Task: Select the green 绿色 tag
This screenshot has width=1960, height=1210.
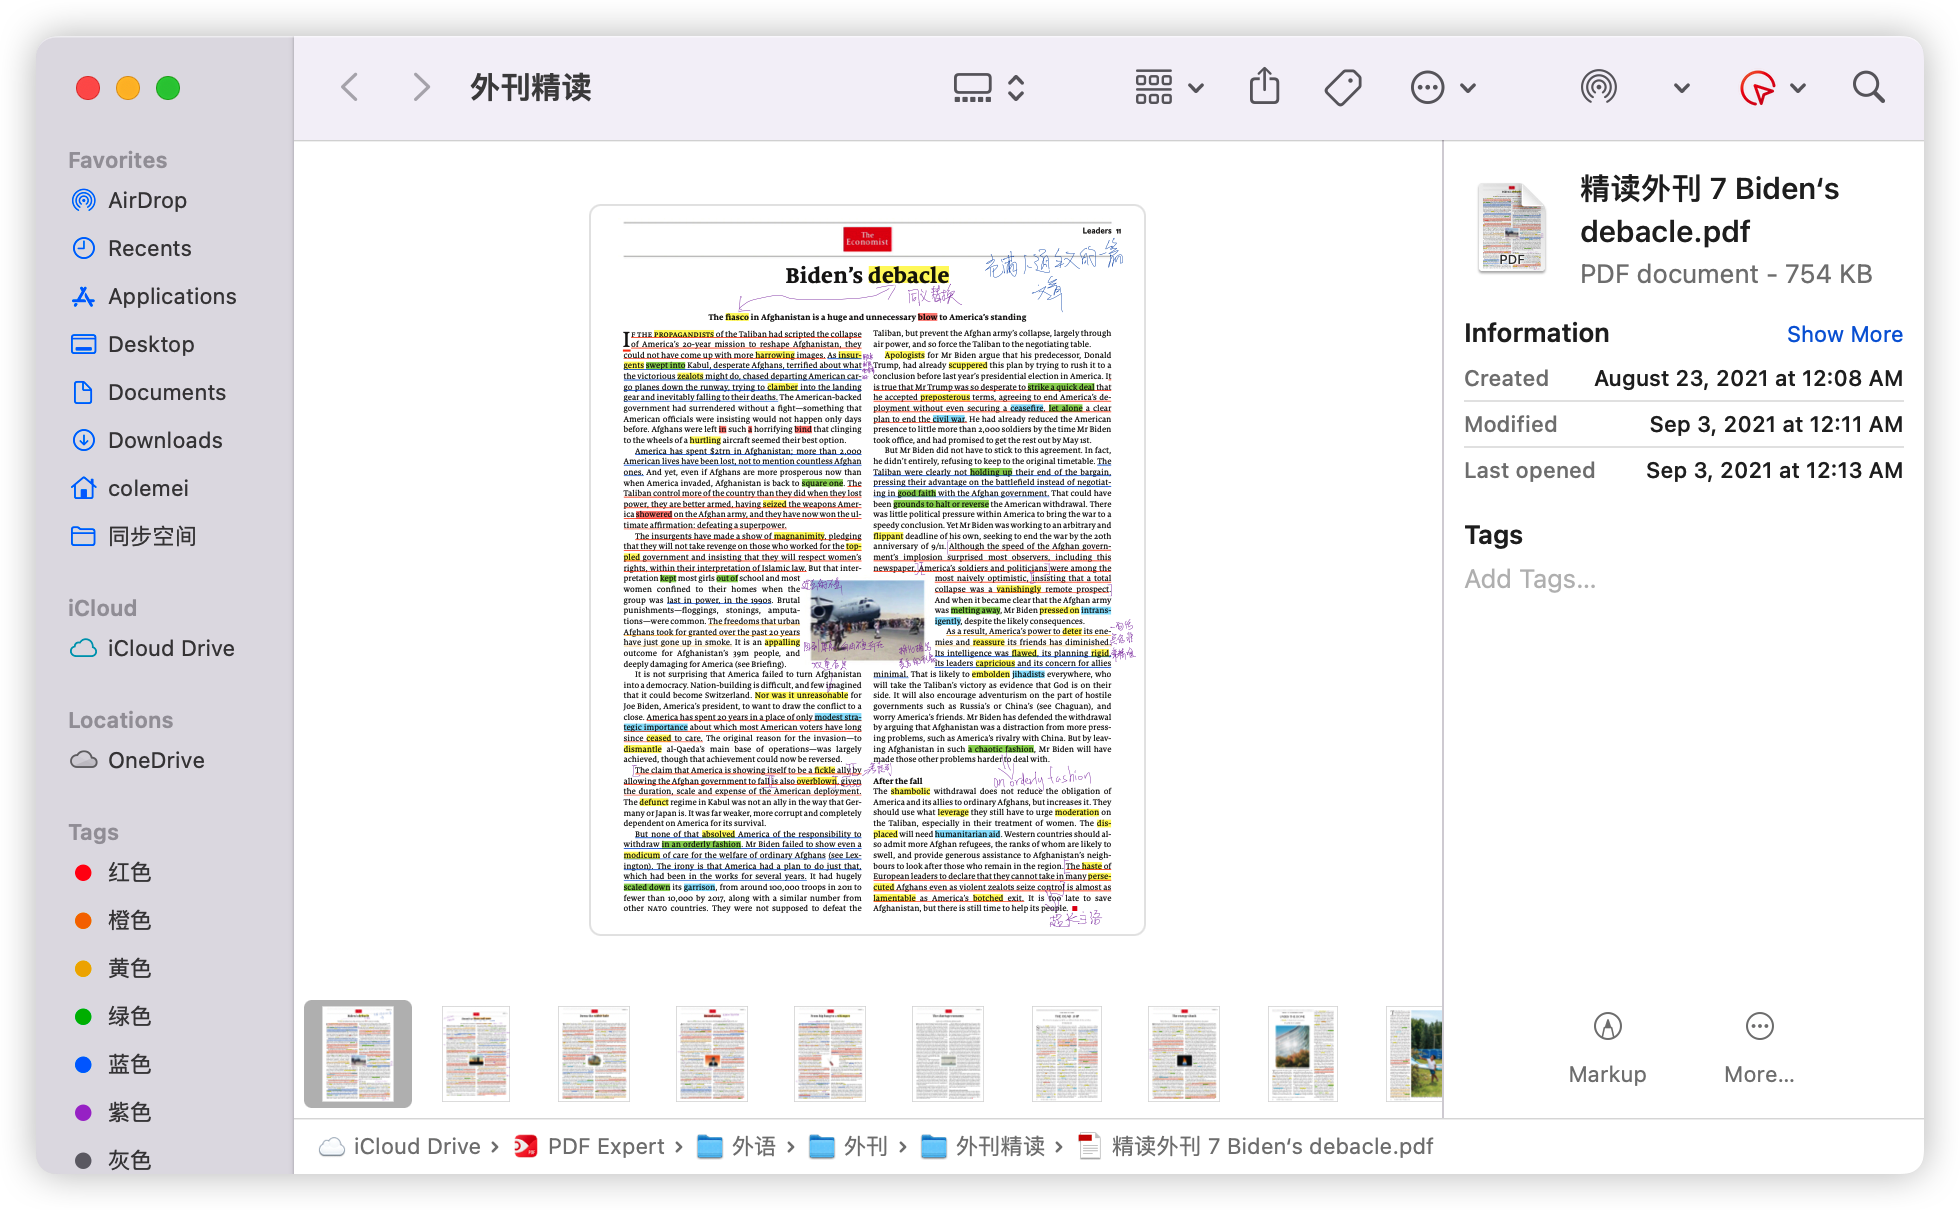Action: [129, 1016]
